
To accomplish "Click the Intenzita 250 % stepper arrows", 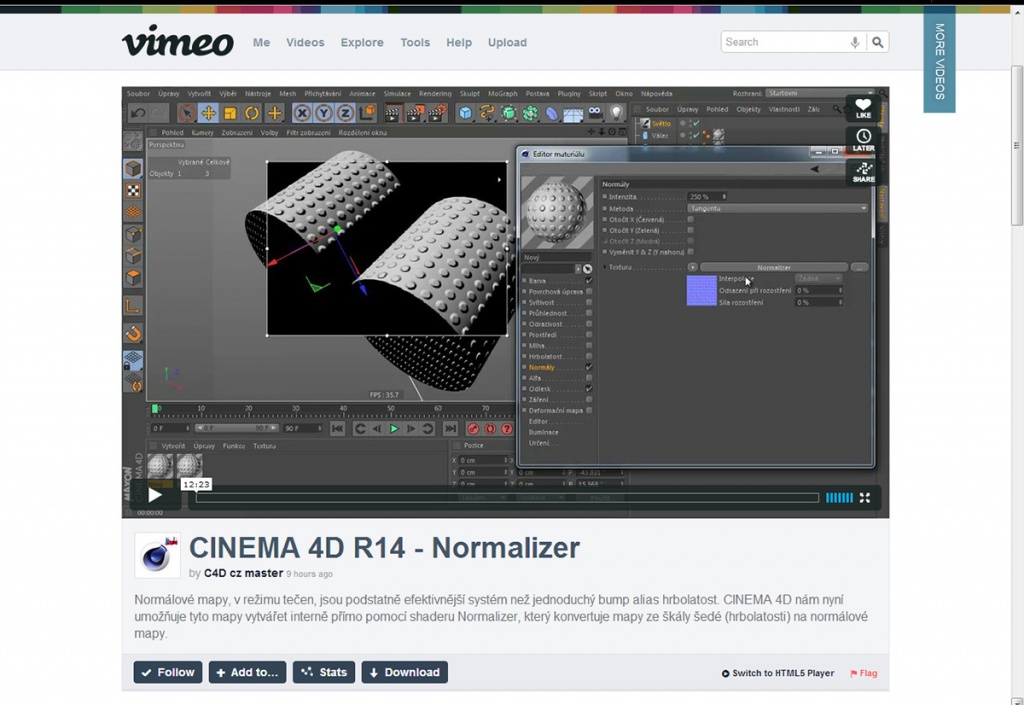I will pos(724,196).
